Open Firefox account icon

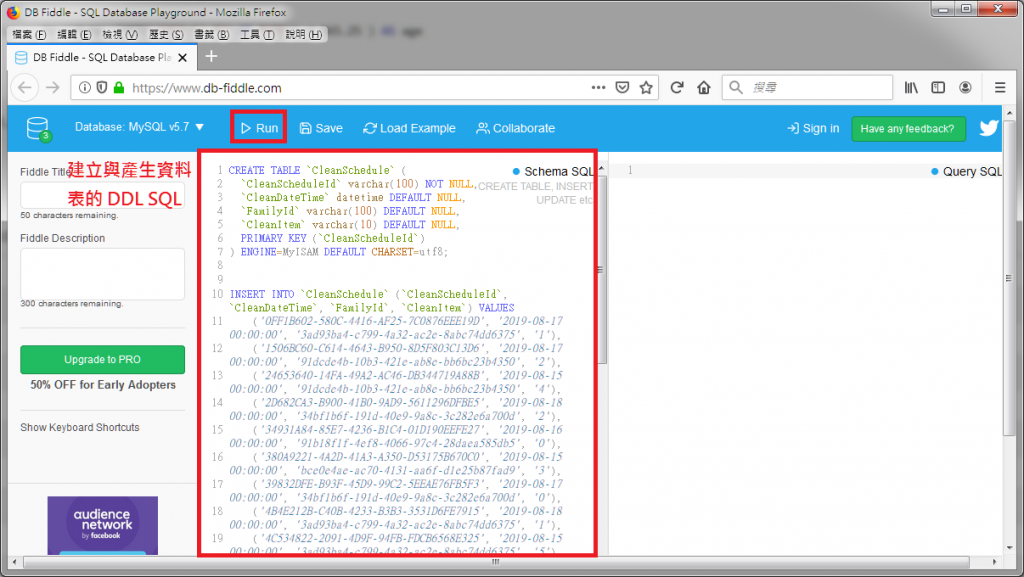[x=965, y=87]
